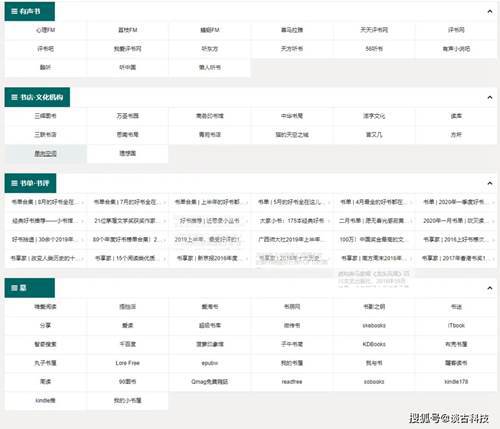Collapse the bottom ebook section containing sobooks

[490, 288]
